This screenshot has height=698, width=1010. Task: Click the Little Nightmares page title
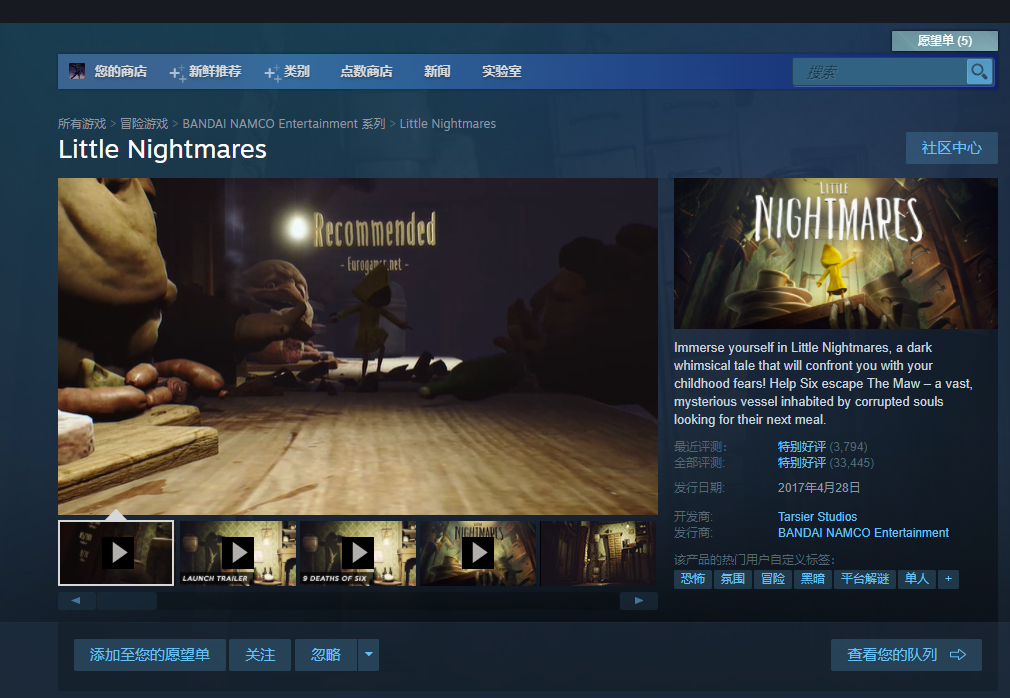click(x=162, y=149)
